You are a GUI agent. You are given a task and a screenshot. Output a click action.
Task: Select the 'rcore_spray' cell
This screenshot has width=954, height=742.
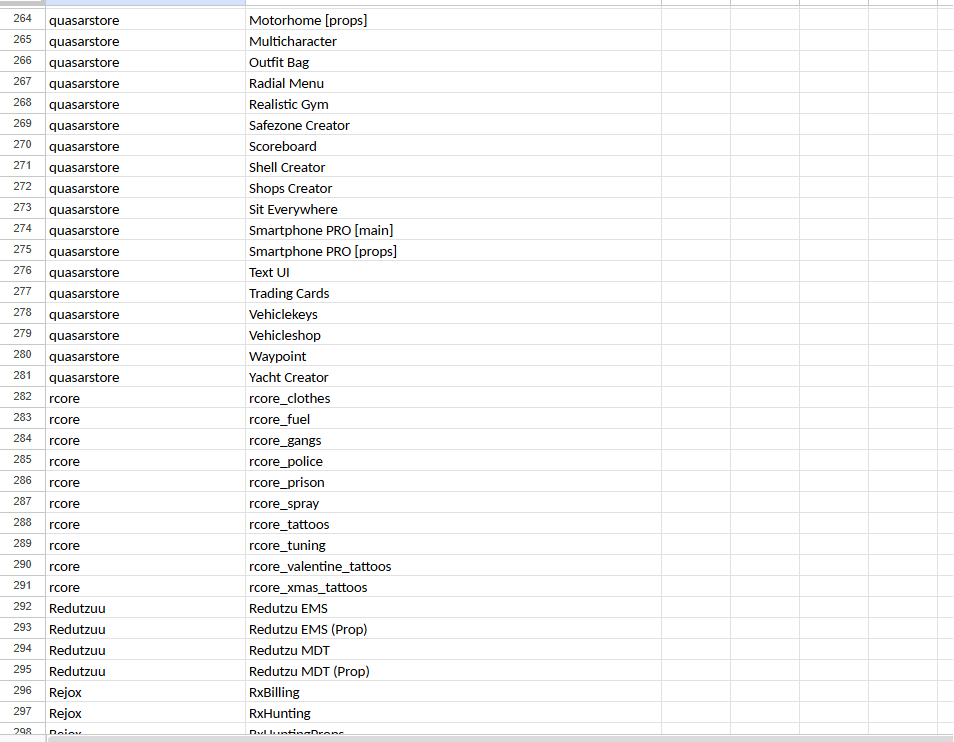click(x=453, y=503)
